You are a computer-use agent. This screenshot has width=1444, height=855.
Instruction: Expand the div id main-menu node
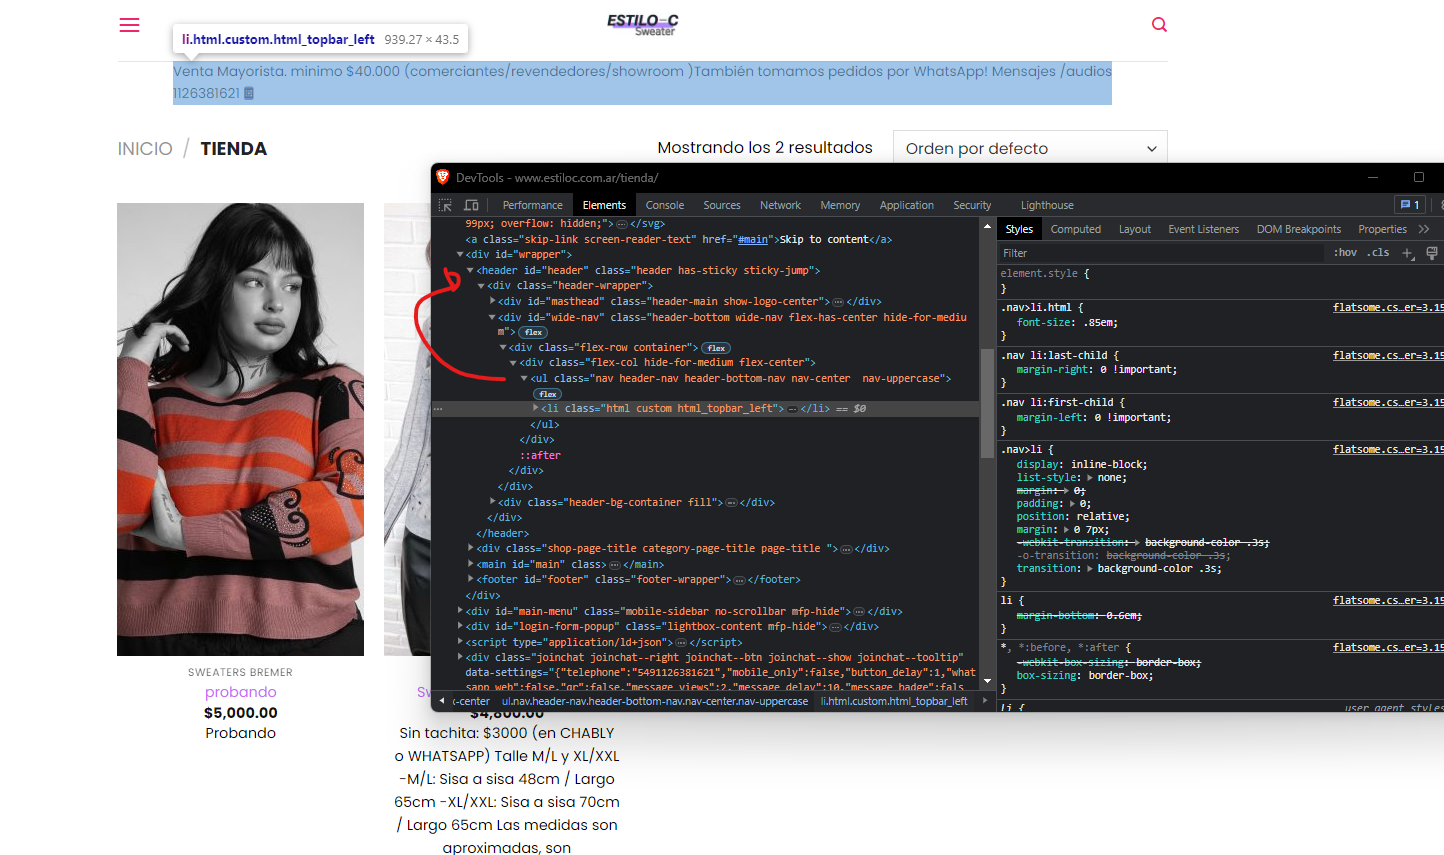[460, 611]
